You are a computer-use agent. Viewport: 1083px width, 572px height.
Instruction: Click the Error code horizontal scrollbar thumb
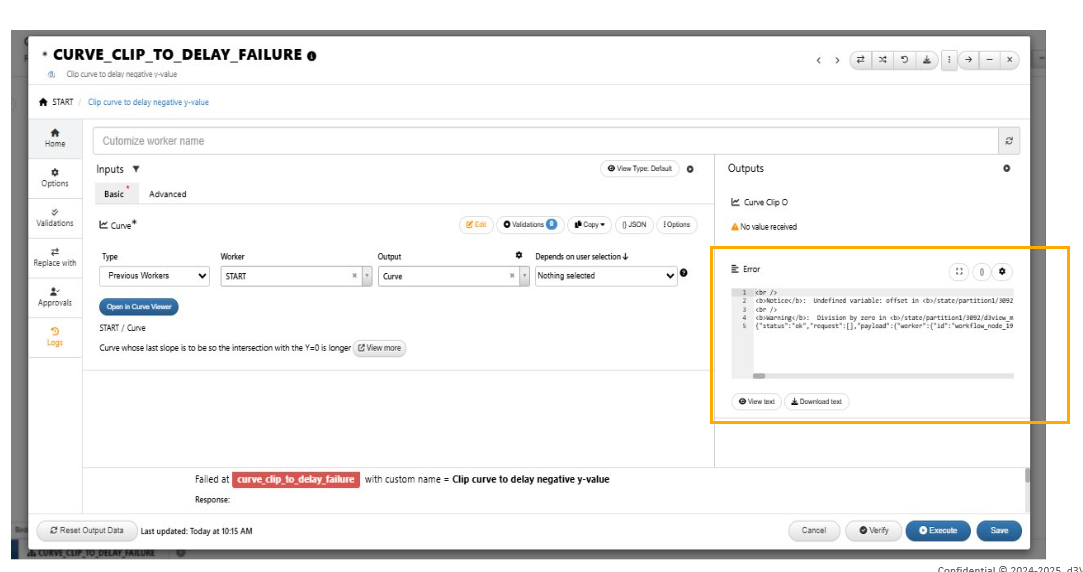[x=759, y=376]
